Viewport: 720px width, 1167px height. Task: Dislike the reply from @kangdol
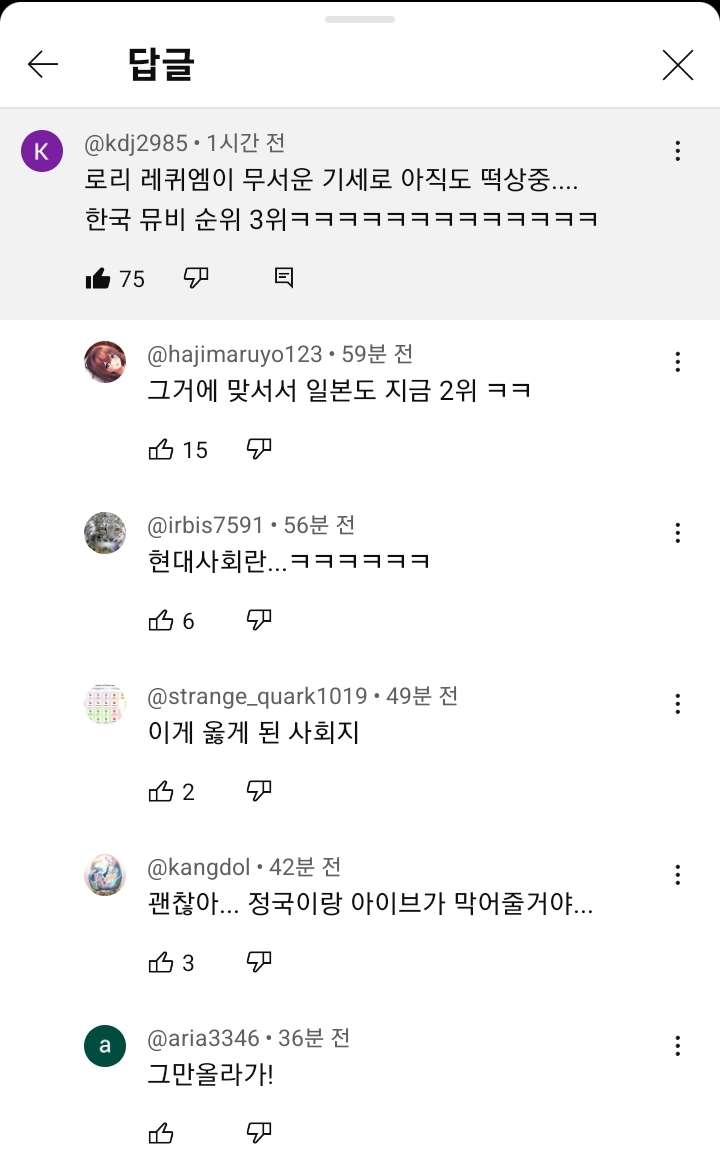coord(259,963)
